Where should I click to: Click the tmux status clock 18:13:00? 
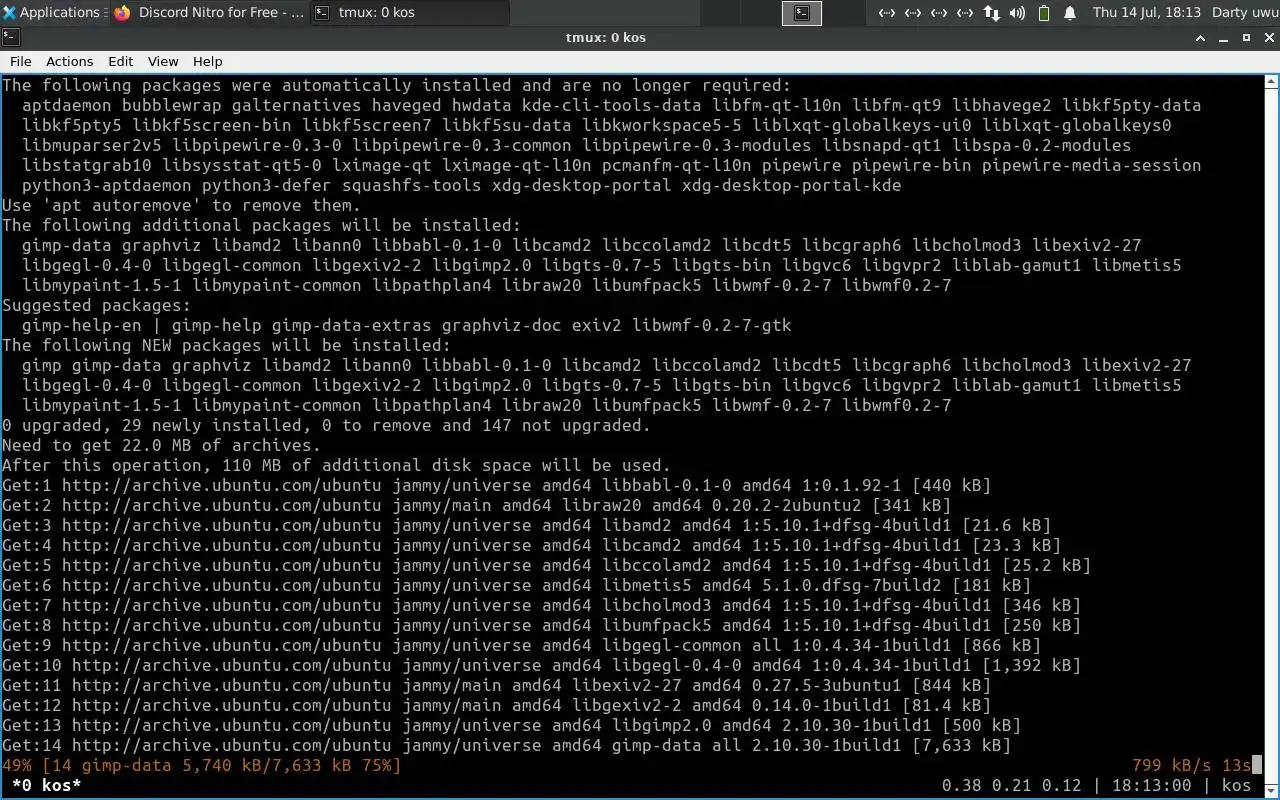click(1151, 786)
